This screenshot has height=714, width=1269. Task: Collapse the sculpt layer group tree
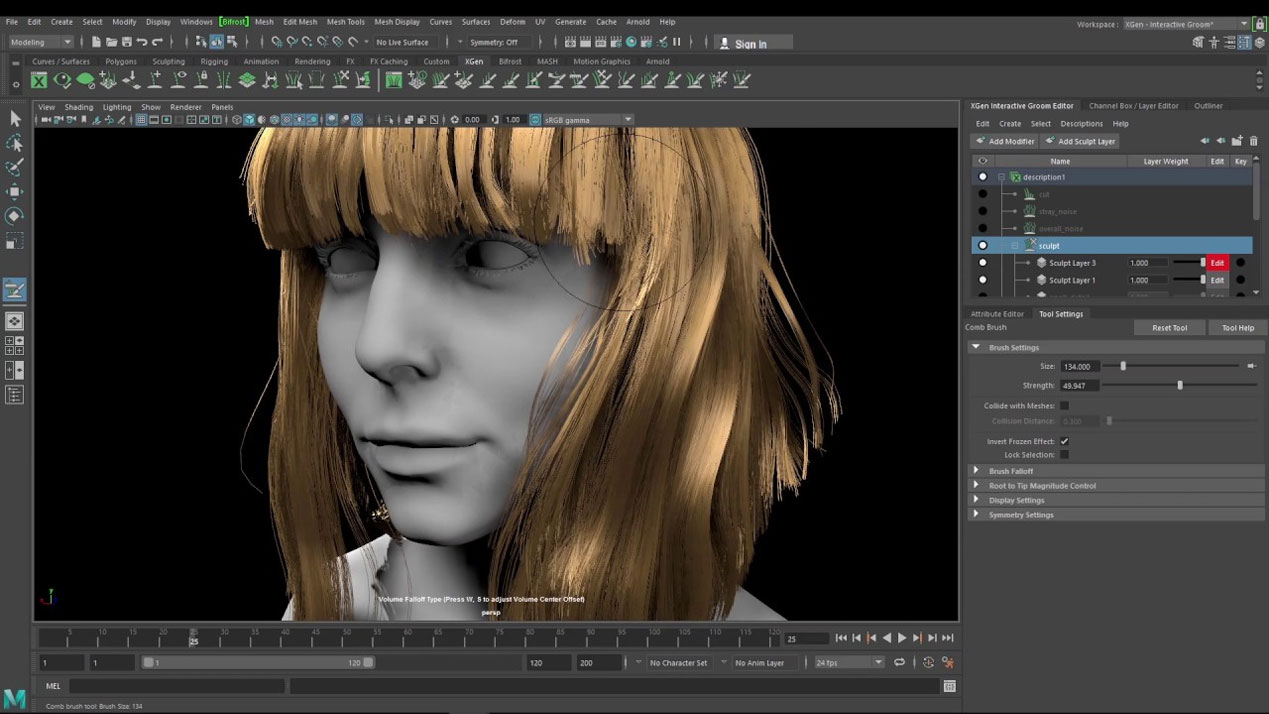[x=1014, y=244]
